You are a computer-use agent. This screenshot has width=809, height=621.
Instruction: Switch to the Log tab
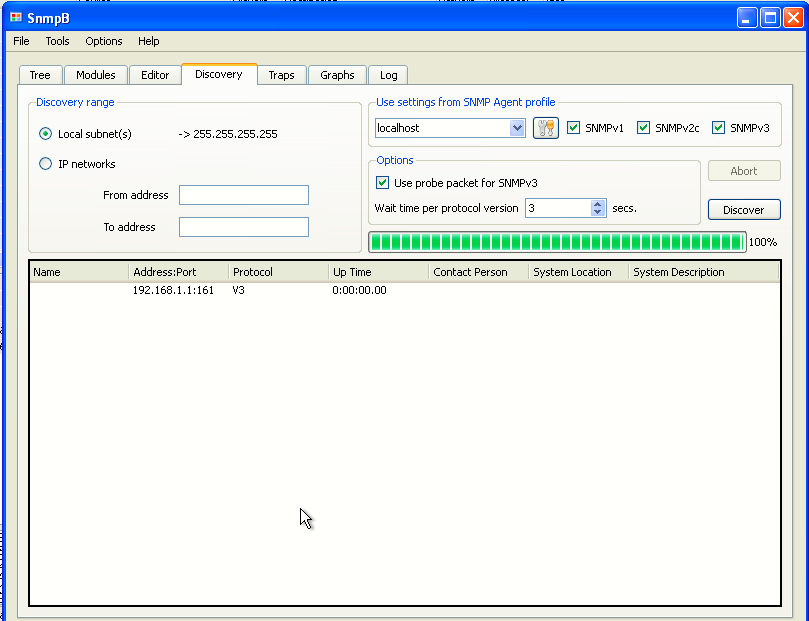(389, 75)
